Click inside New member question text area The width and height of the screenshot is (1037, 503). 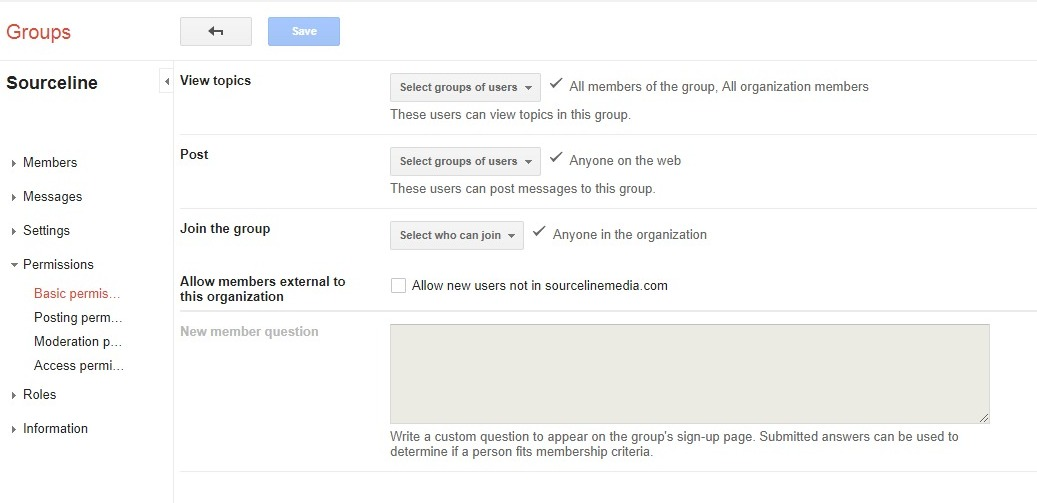(690, 373)
